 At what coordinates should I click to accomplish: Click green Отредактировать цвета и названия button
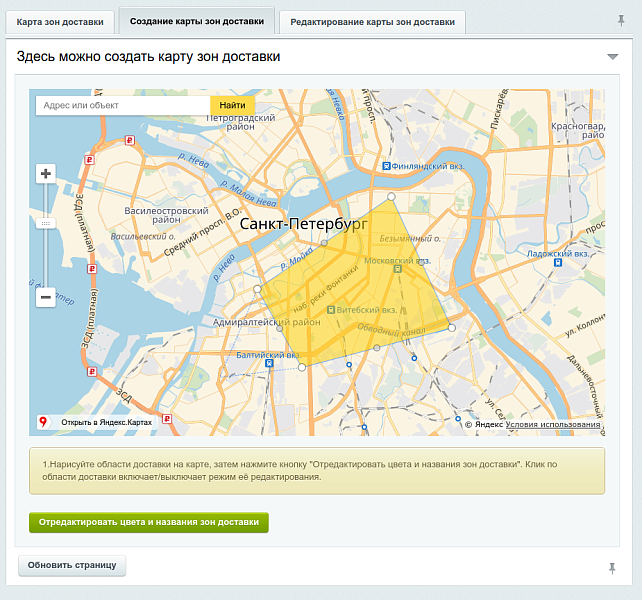(x=148, y=522)
